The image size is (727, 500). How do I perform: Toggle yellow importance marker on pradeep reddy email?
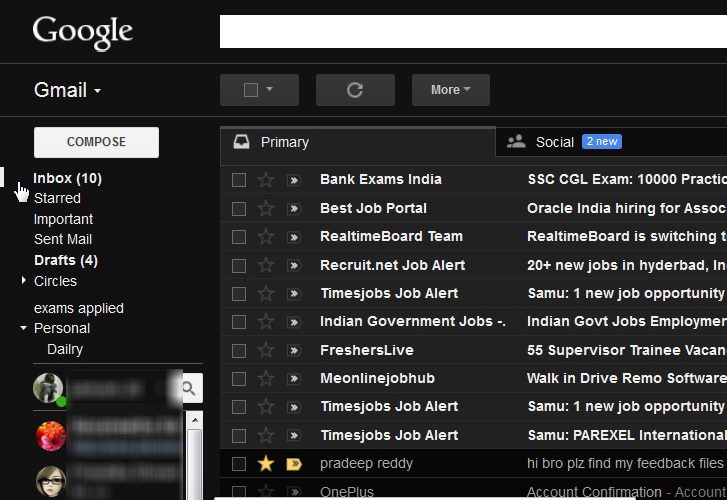point(294,464)
